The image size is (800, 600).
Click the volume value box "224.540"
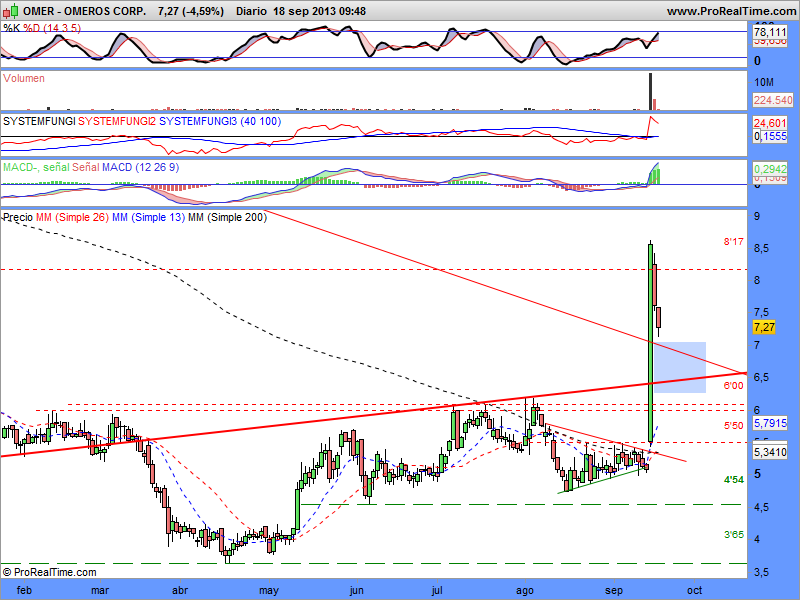tap(773, 100)
